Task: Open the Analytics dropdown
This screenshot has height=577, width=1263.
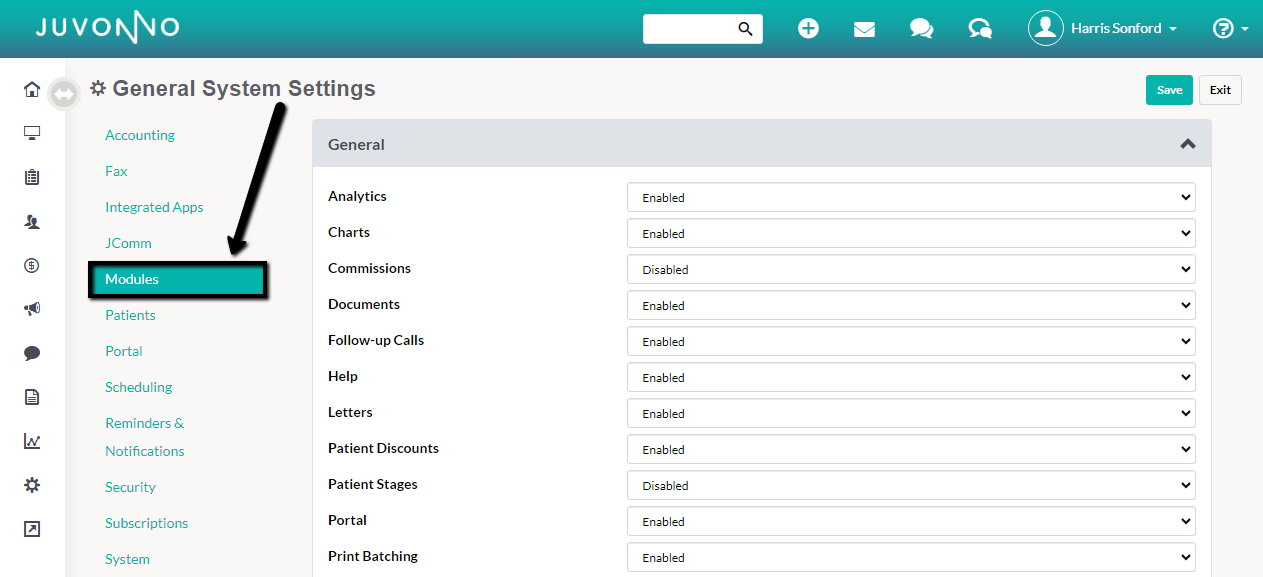Action: point(911,197)
